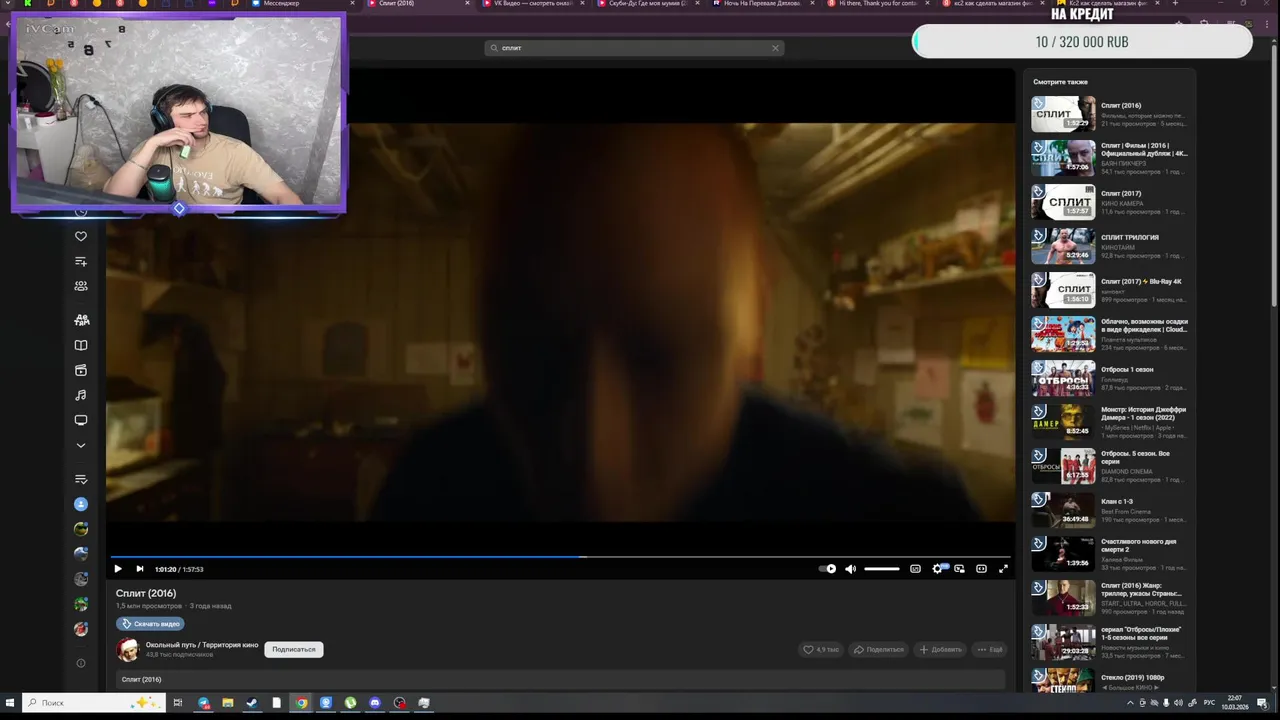Open subscriptions people icon in sidebar
Viewport: 1280px width, 720px height.
[81, 286]
